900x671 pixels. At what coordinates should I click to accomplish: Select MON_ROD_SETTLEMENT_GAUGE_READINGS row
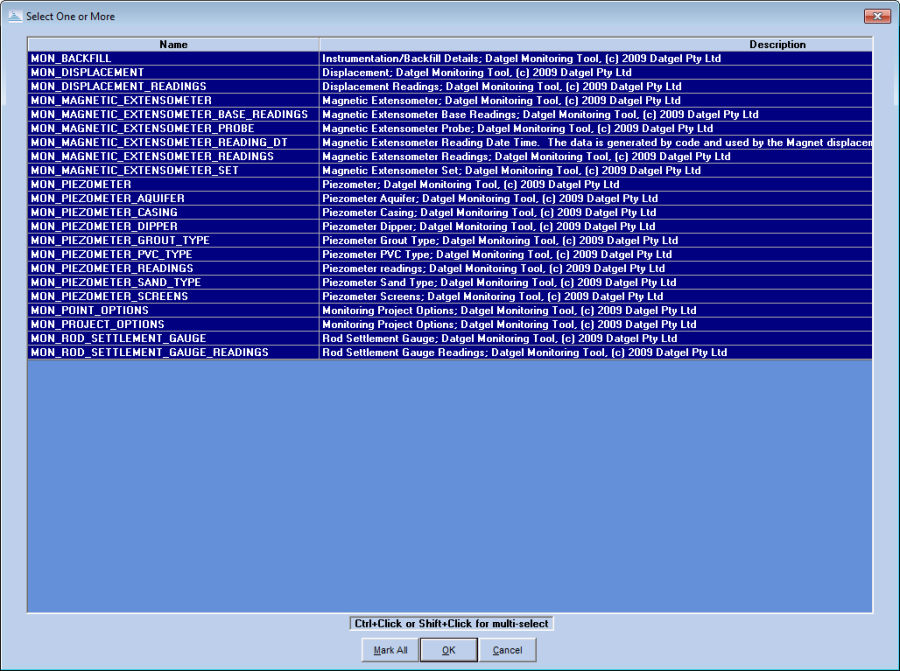click(x=149, y=353)
